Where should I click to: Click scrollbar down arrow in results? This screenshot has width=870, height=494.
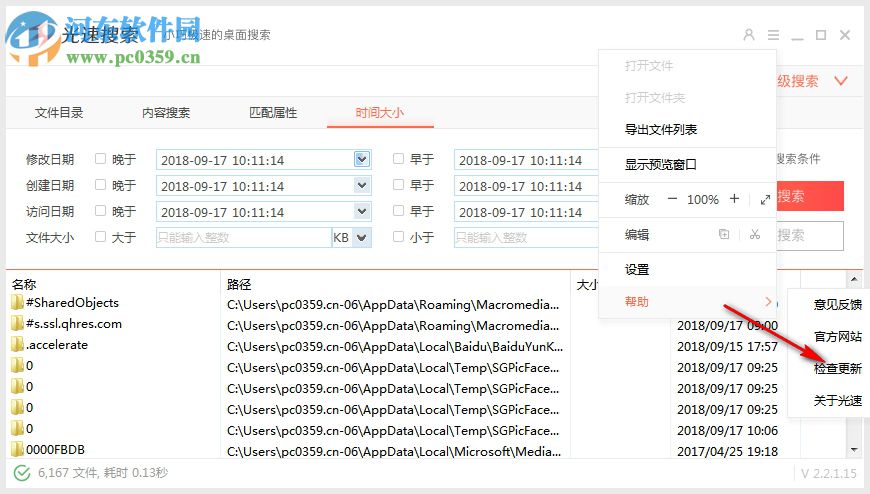[x=853, y=450]
